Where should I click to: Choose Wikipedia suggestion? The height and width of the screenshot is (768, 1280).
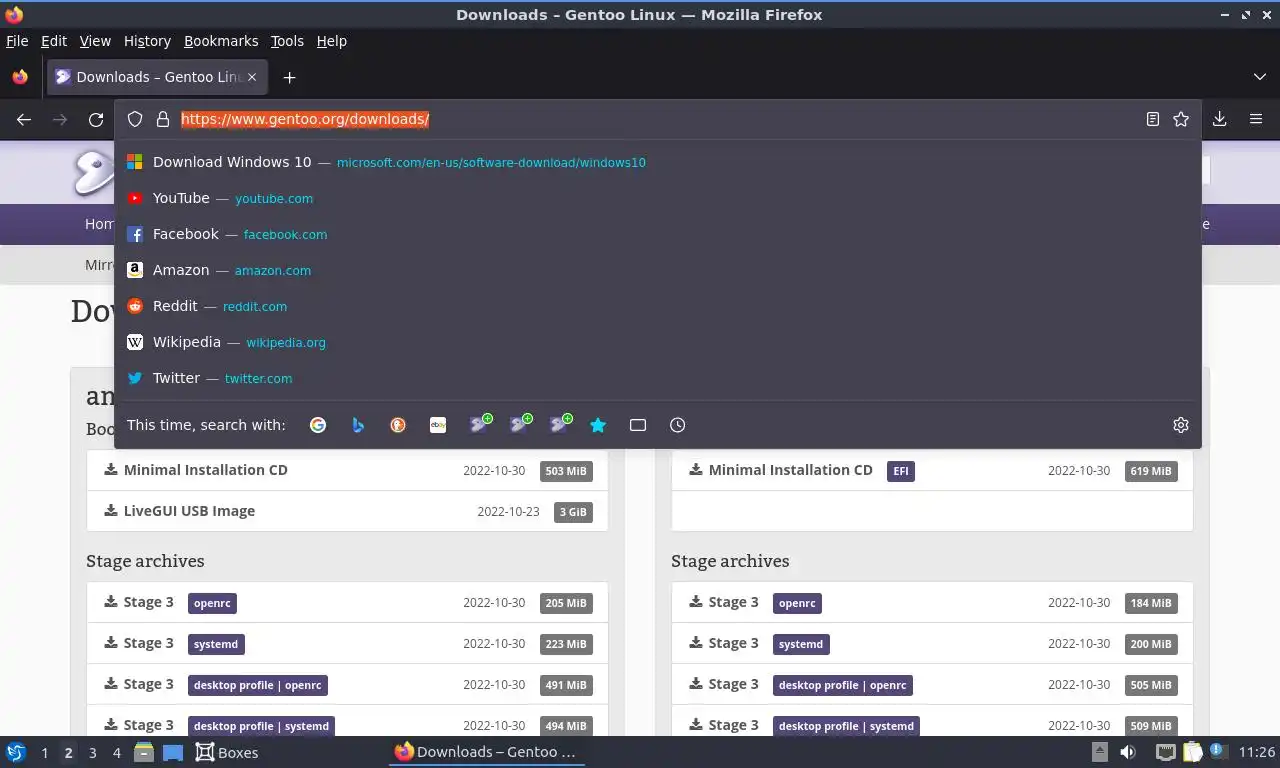click(x=658, y=342)
